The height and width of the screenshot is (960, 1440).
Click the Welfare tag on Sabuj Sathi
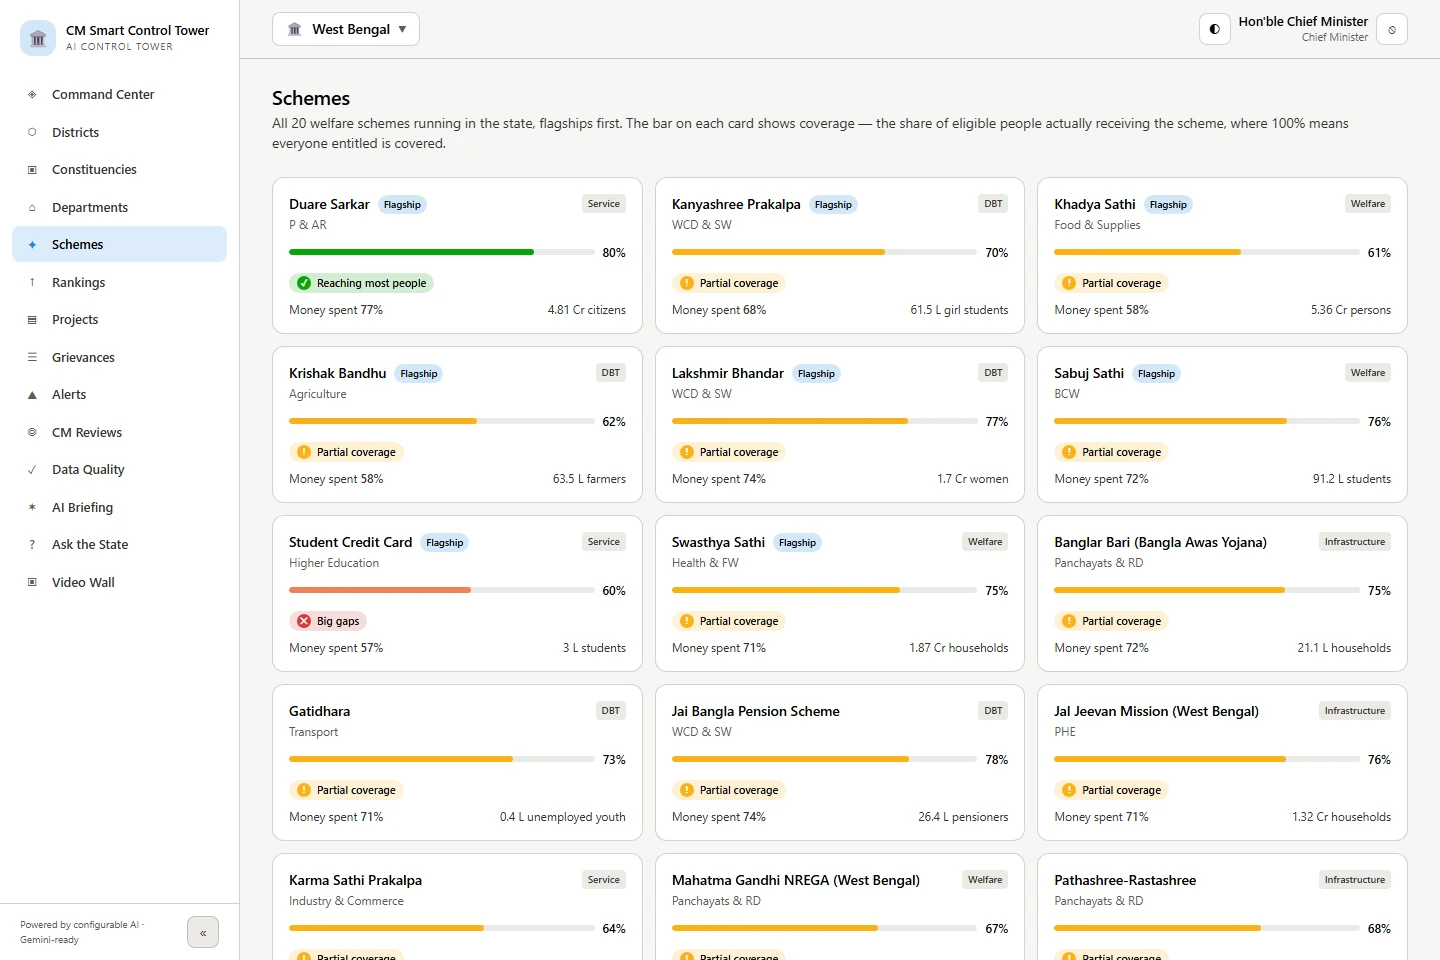1368,373
